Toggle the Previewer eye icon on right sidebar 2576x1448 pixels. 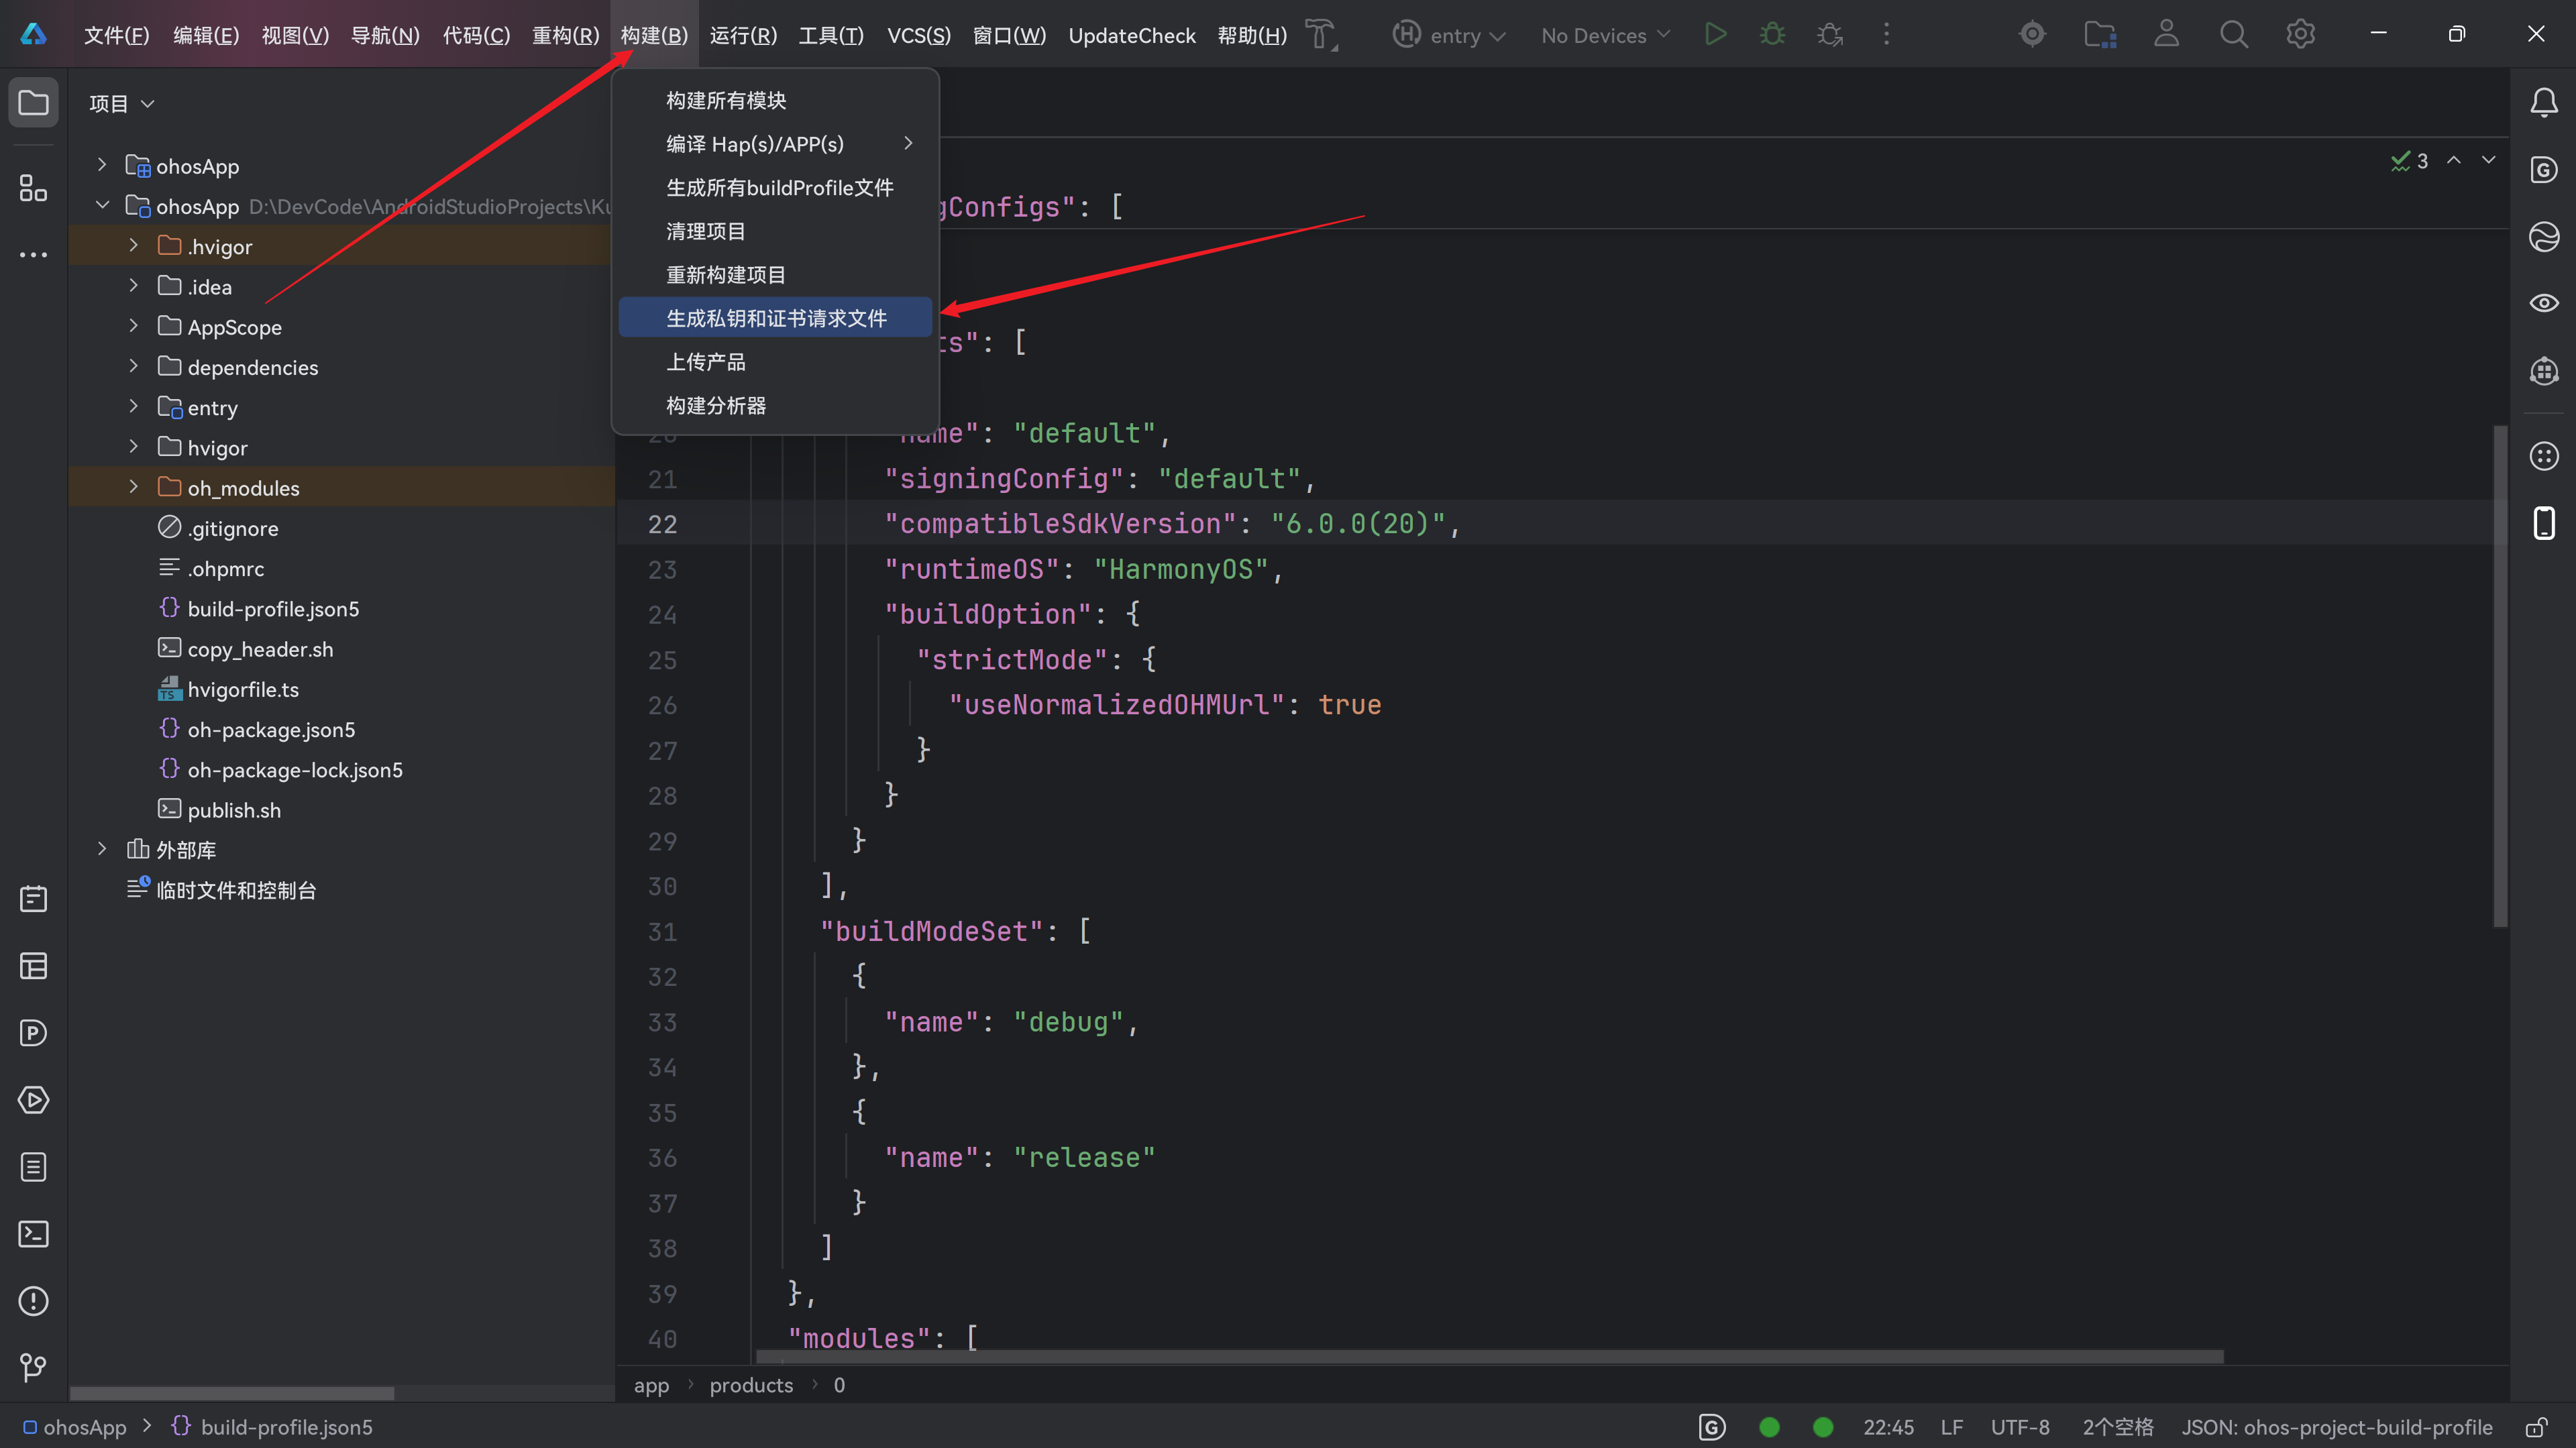coord(2543,303)
